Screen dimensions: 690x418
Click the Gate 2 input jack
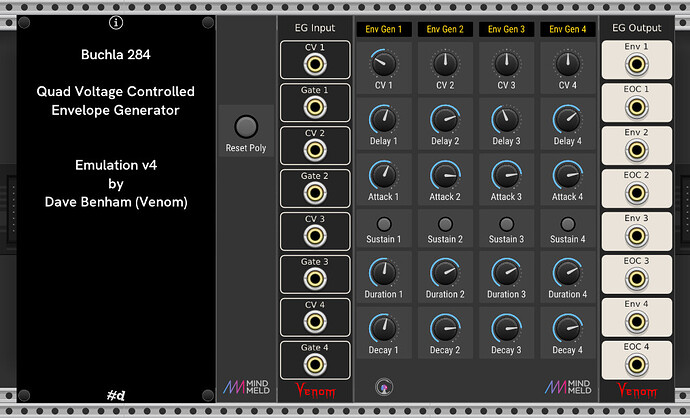click(x=315, y=193)
